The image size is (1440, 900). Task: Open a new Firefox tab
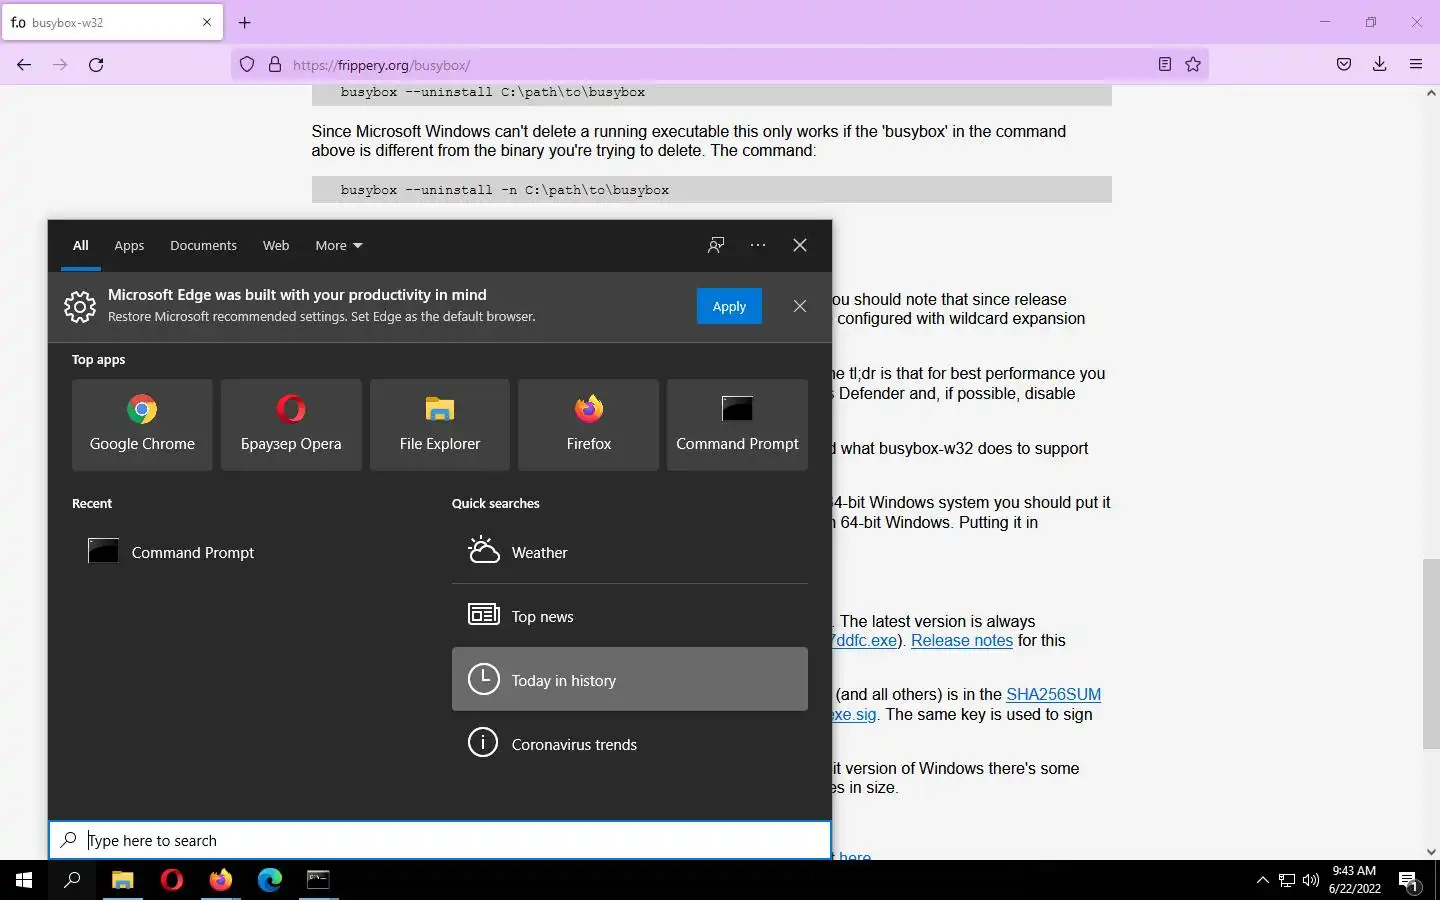pyautogui.click(x=245, y=22)
